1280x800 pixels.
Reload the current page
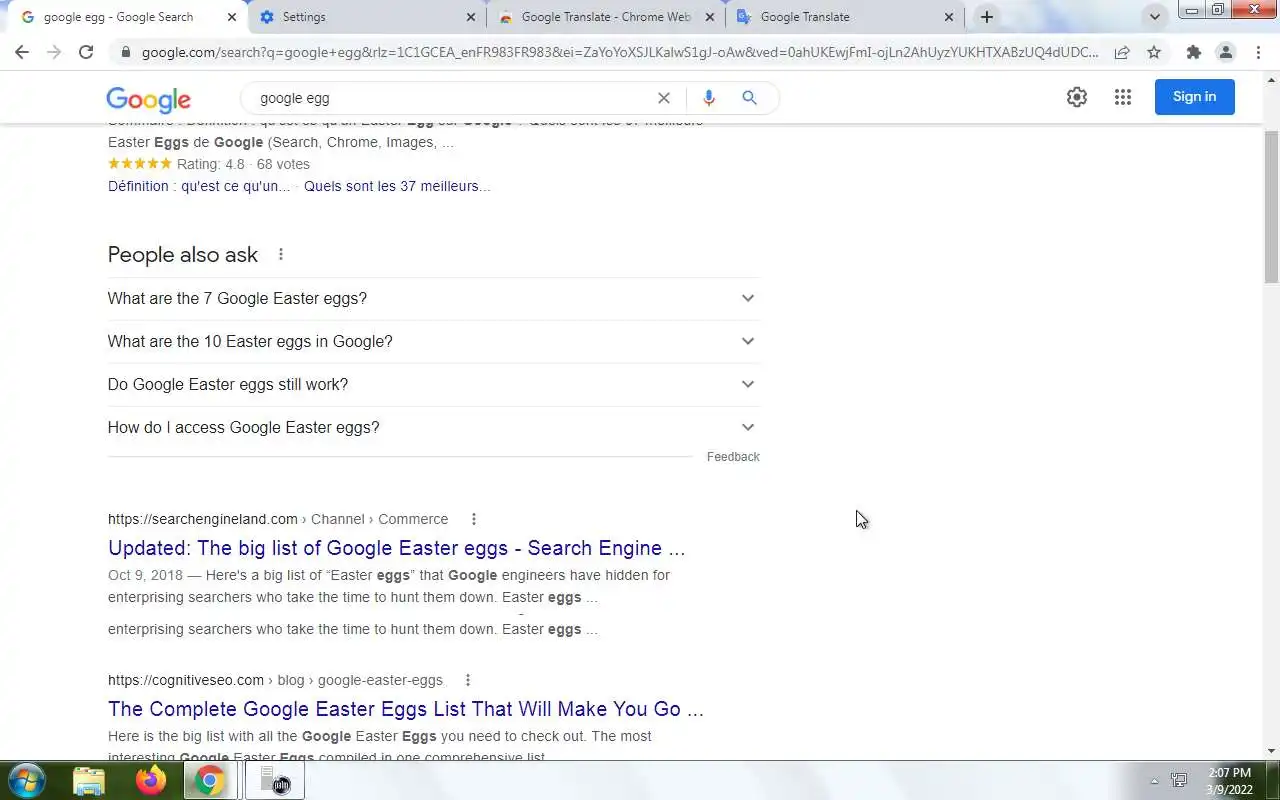(x=86, y=52)
